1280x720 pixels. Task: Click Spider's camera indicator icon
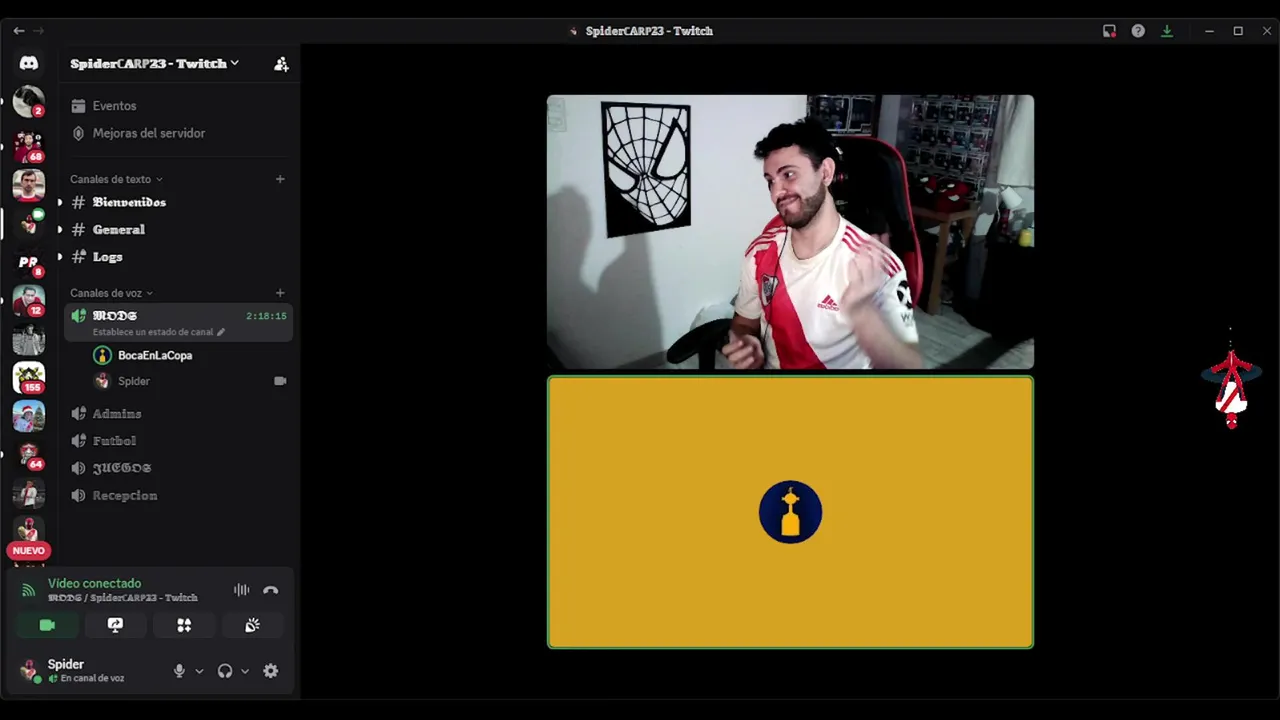tap(280, 381)
